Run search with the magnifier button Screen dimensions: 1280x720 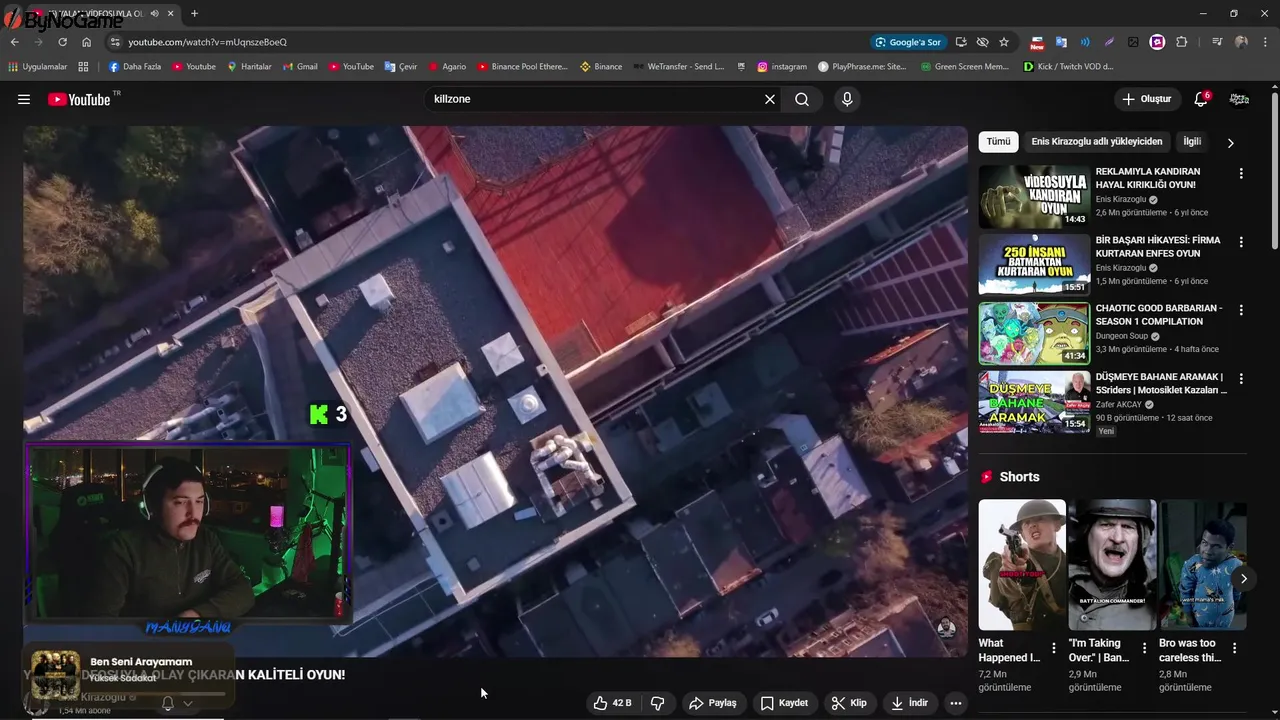pyautogui.click(x=802, y=99)
